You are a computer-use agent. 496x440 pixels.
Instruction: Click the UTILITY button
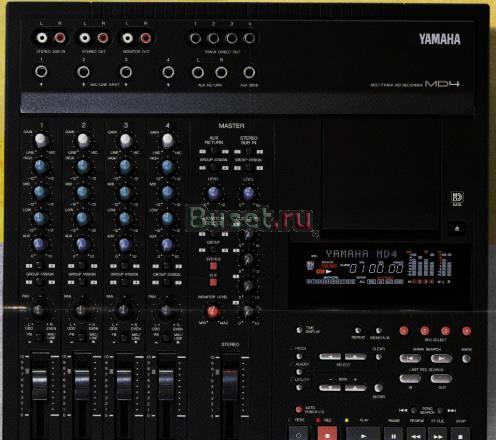(x=299, y=387)
